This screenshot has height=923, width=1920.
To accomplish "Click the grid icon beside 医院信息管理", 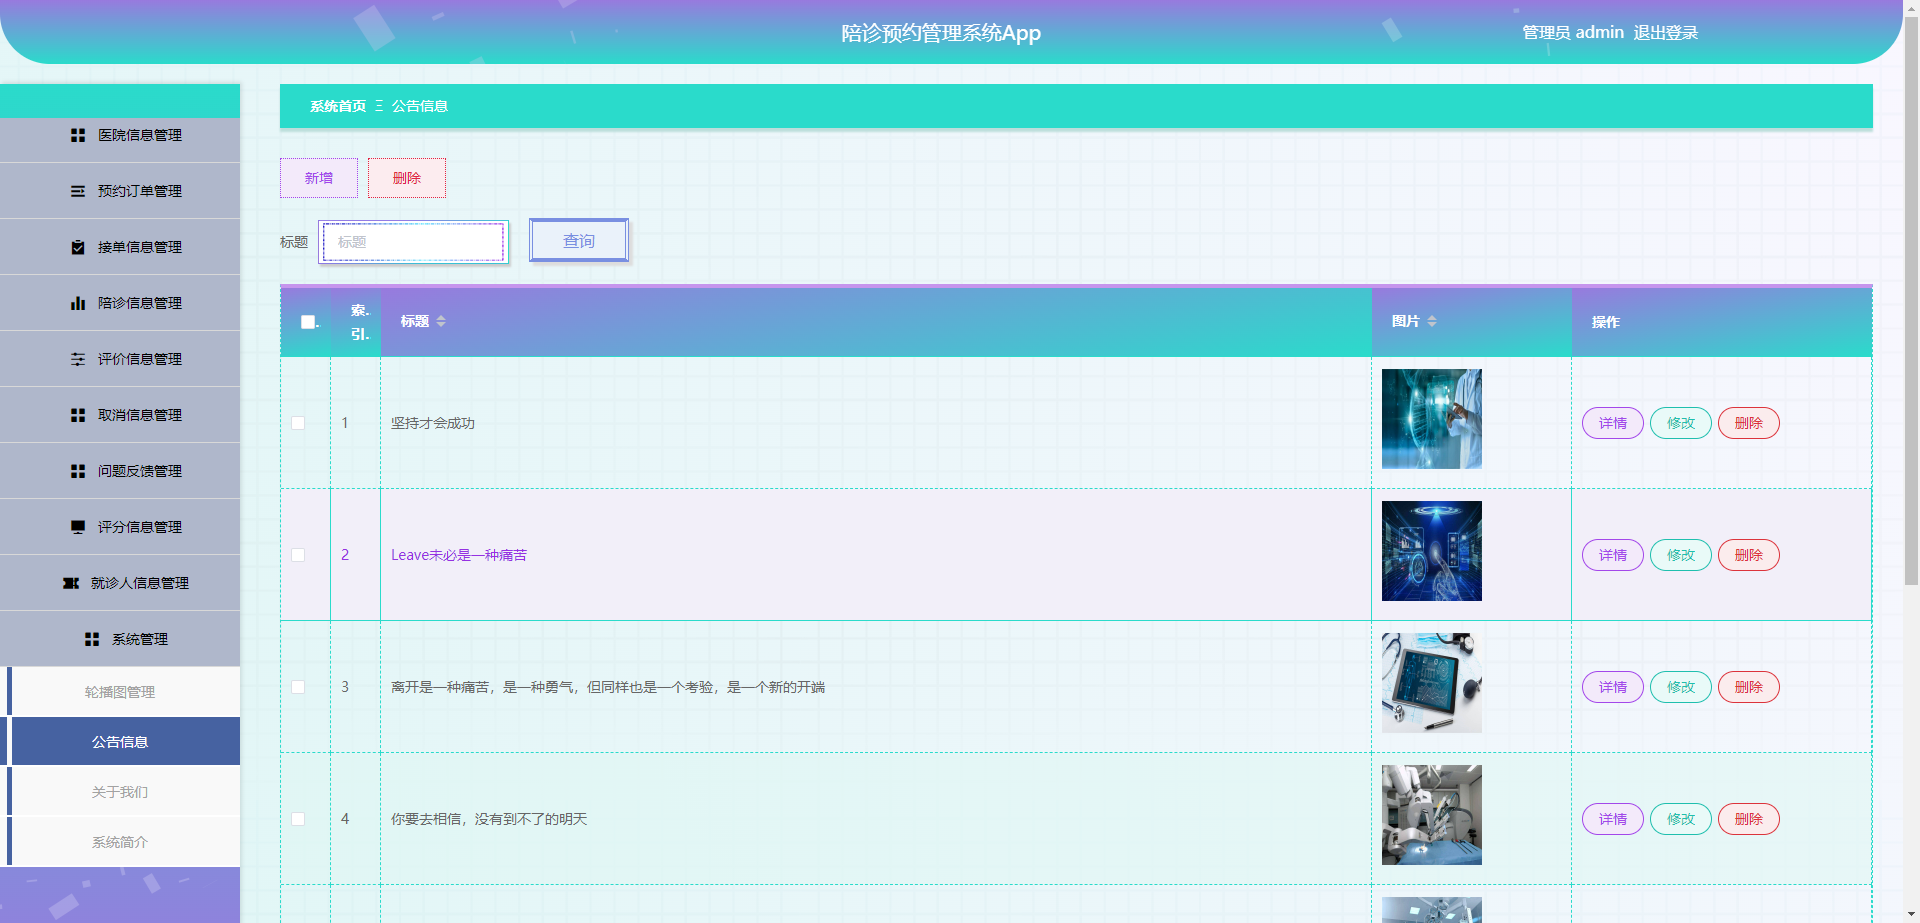I will [78, 135].
